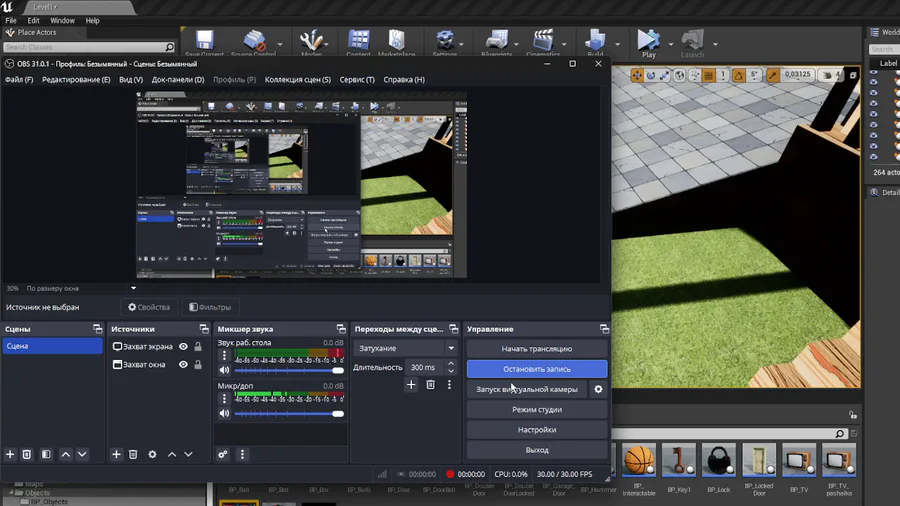Mute Звук раб. стола audio
Screen dimensions: 900x506
click(x=224, y=370)
